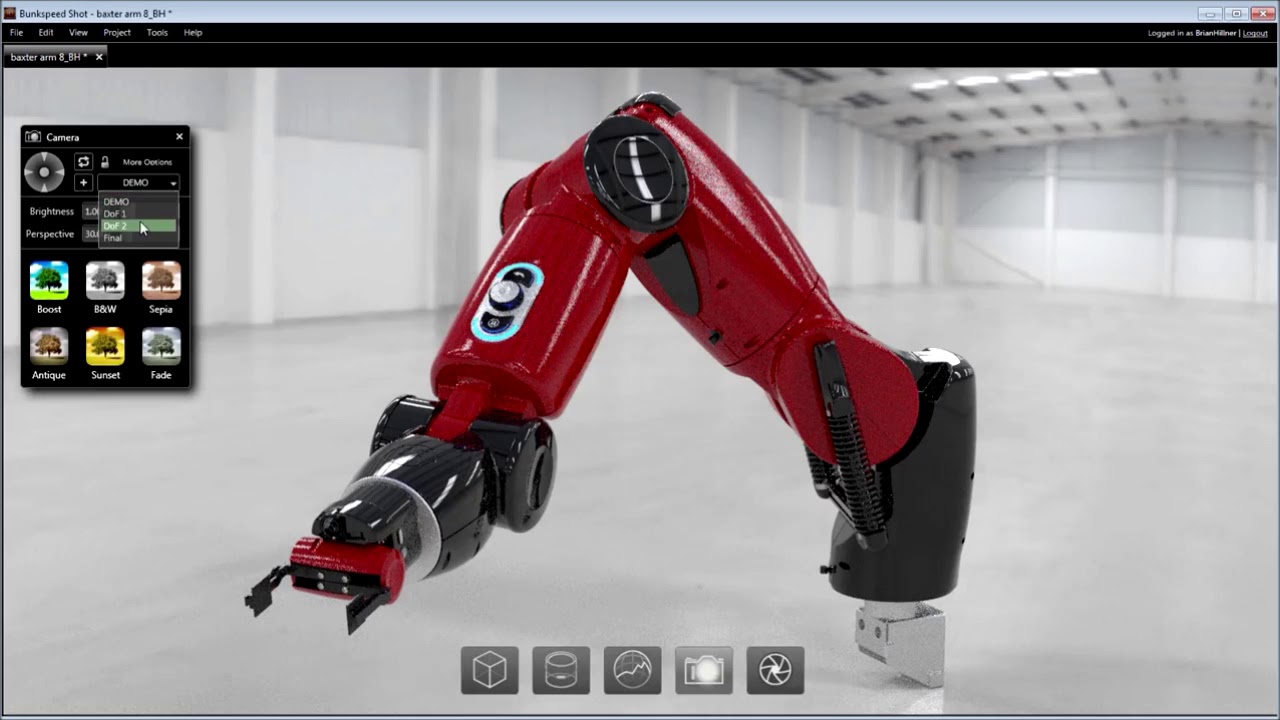Select DoF 1 from camera list
This screenshot has width=1280, height=720.
[x=139, y=214]
